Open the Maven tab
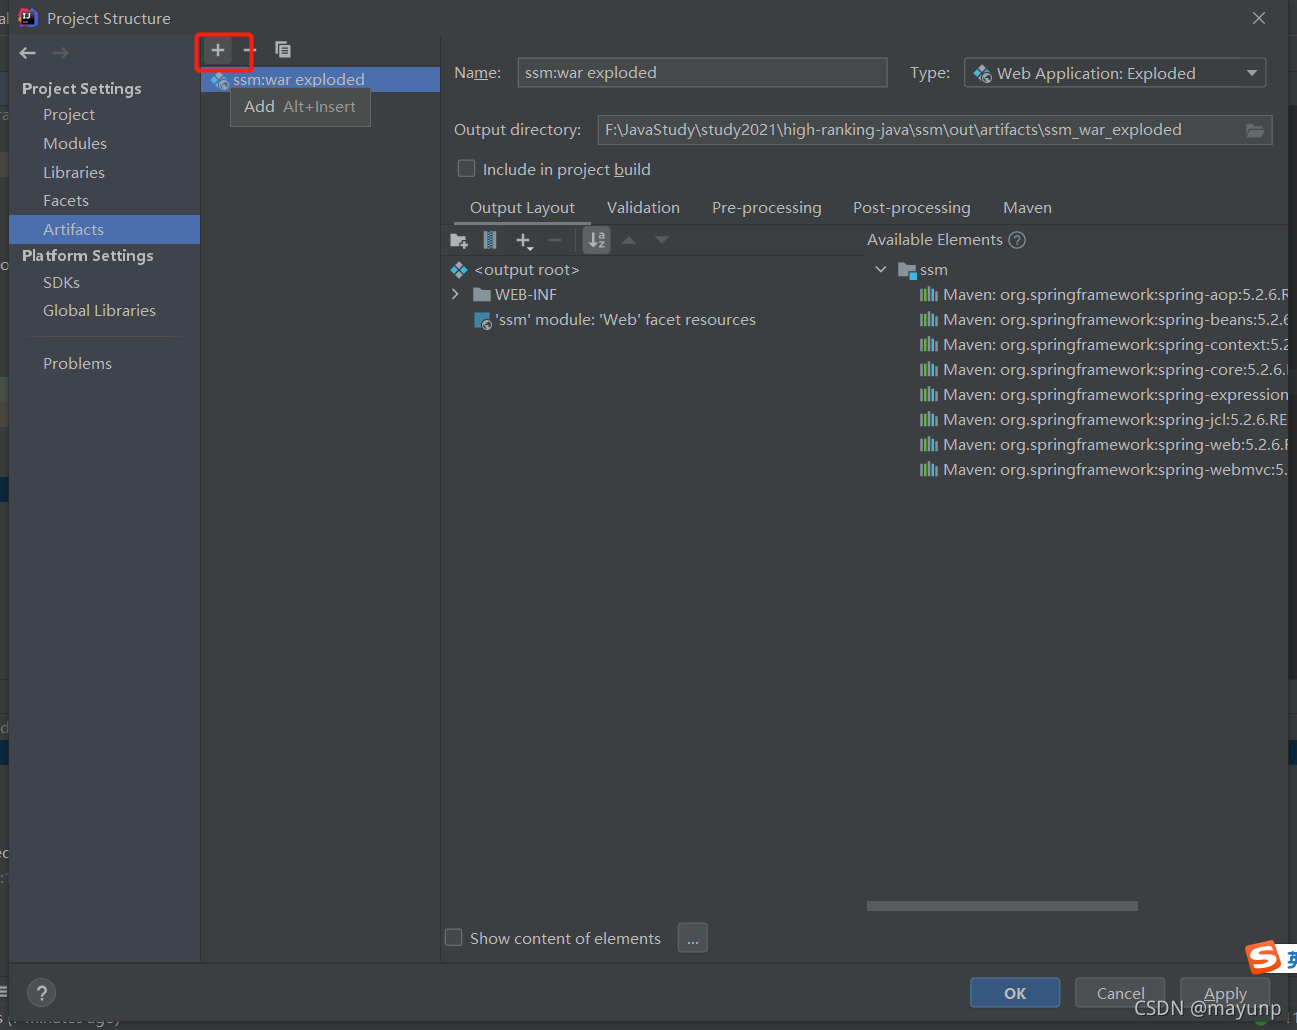Screen dimensions: 1297x1030 (x=1027, y=207)
